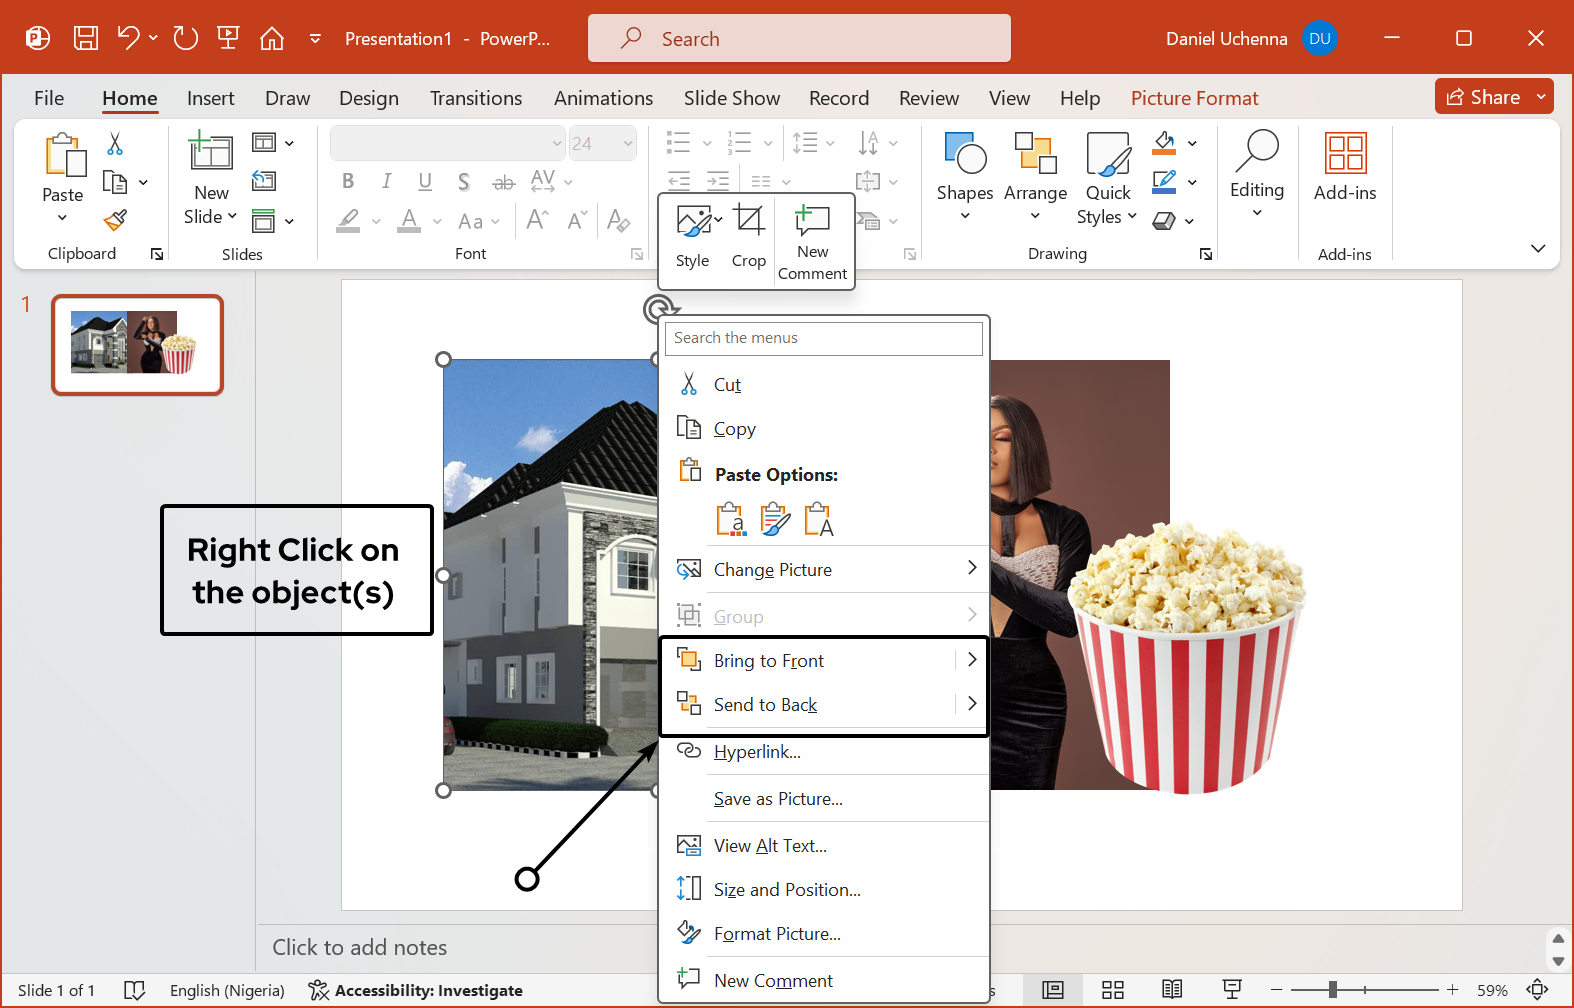This screenshot has height=1008, width=1574.
Task: Click the Format Painter brush icon
Action: (116, 220)
